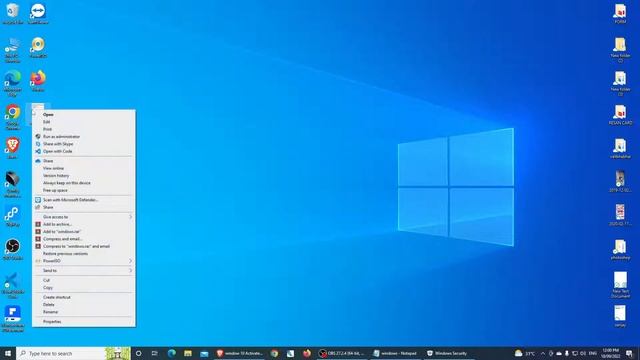Open File Explorer from taskbar
The width and height of the screenshot is (640, 360).
coord(188,353)
